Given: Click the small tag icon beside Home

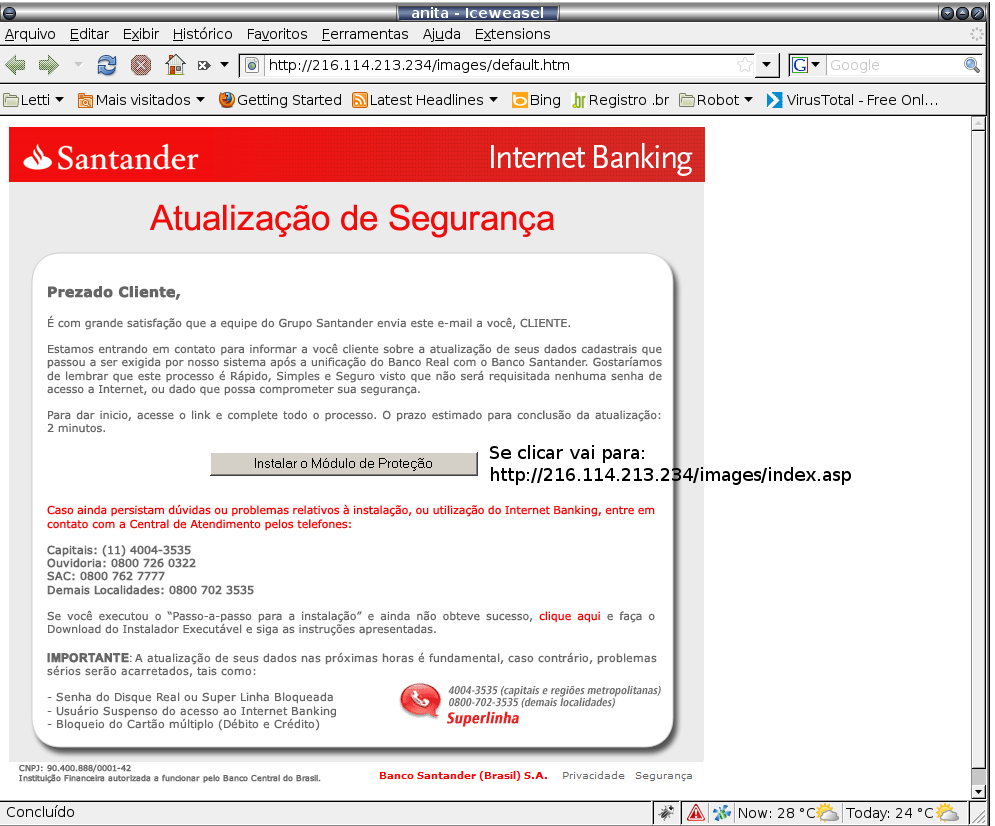Looking at the screenshot, I should tap(204, 65).
